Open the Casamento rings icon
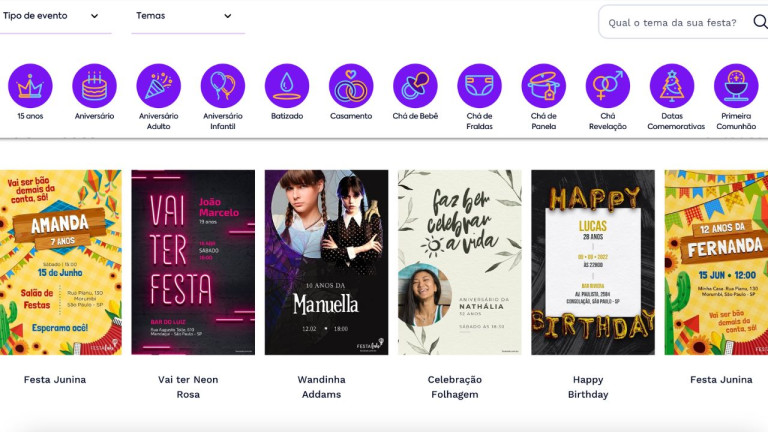 click(351, 86)
